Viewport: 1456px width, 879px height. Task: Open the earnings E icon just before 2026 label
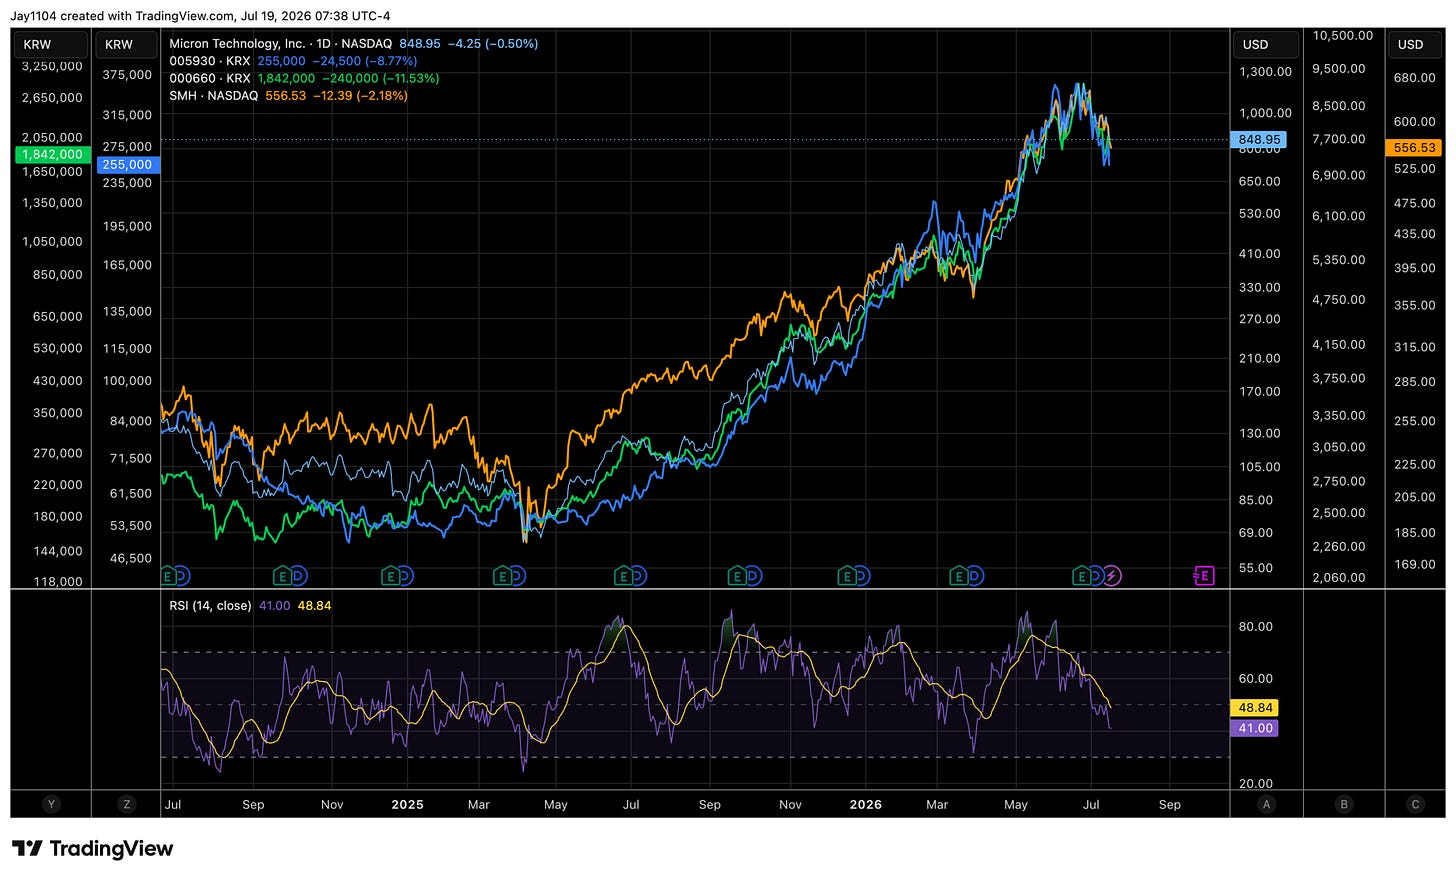846,576
